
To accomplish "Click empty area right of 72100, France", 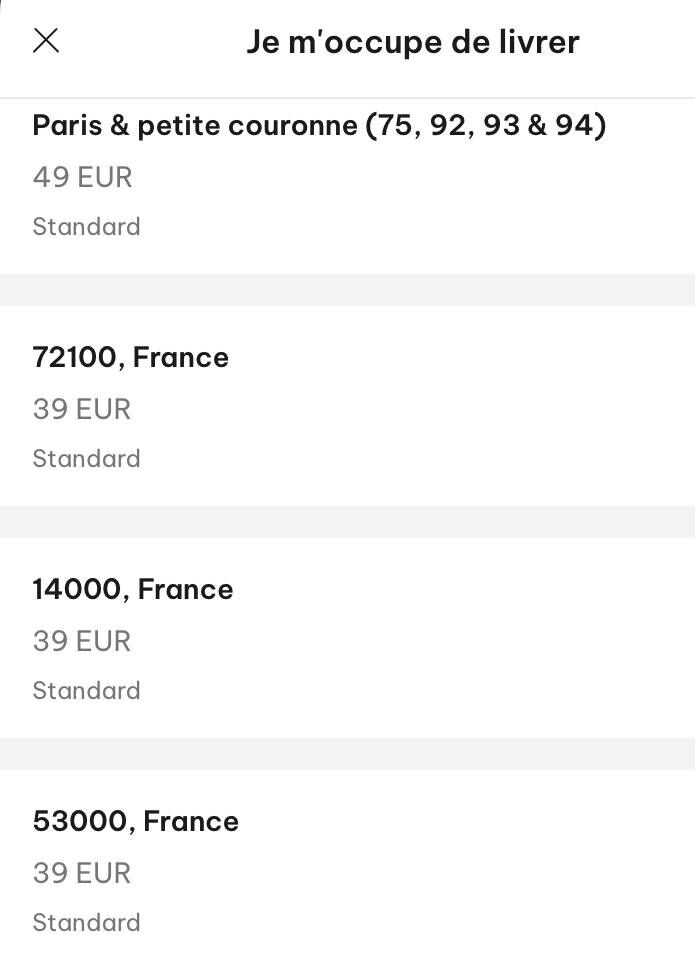I will tap(462, 357).
